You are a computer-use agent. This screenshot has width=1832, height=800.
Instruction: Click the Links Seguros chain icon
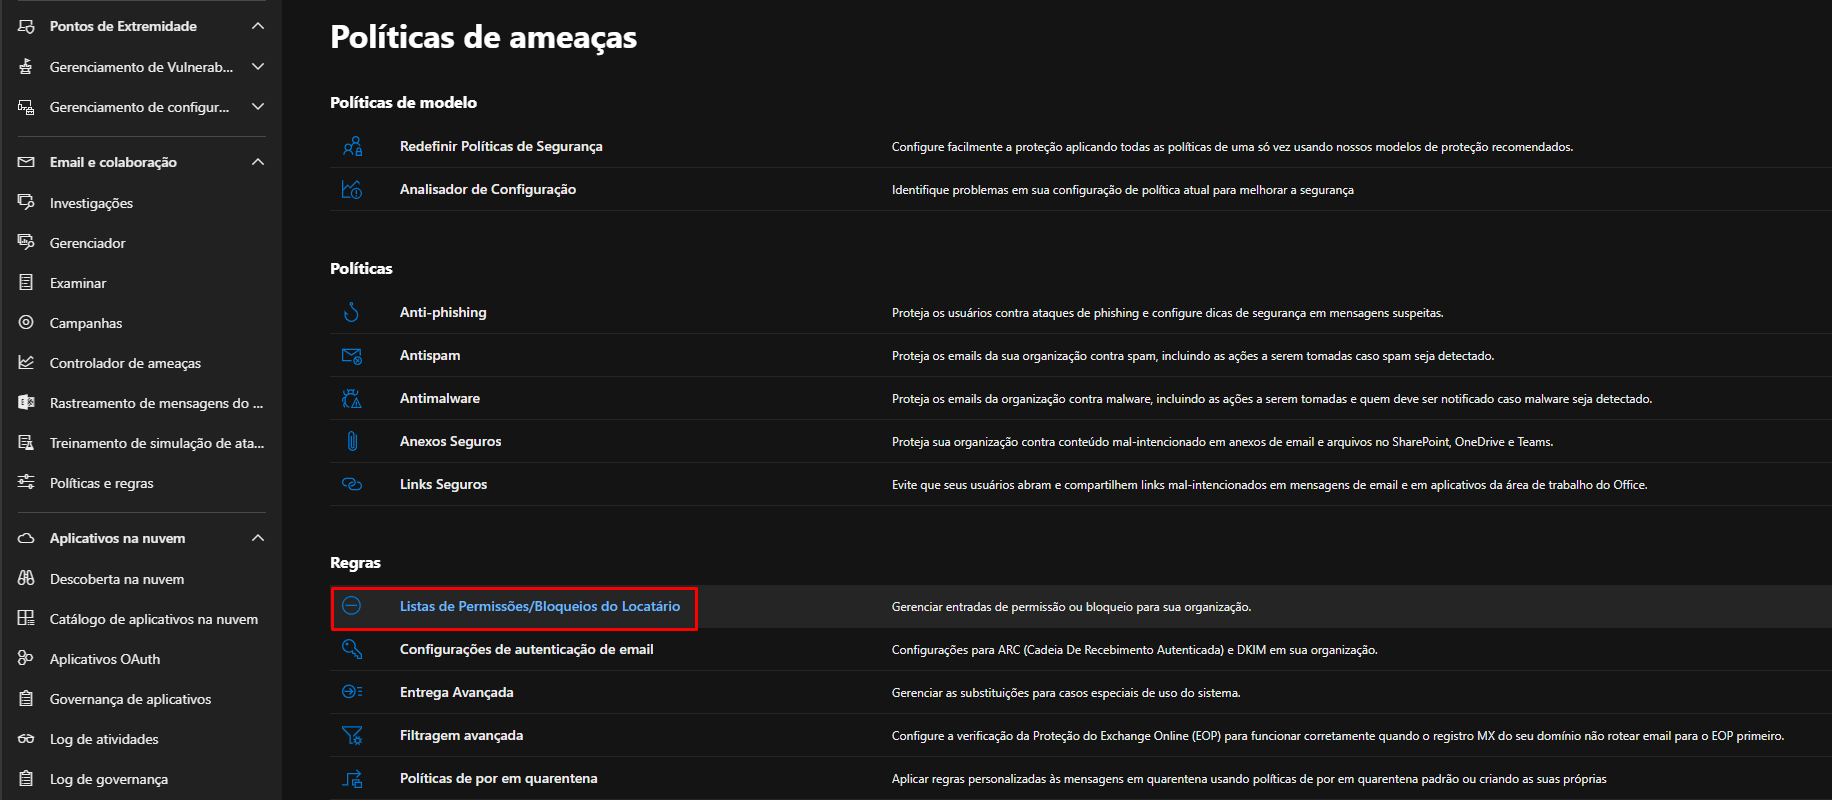[x=352, y=484]
